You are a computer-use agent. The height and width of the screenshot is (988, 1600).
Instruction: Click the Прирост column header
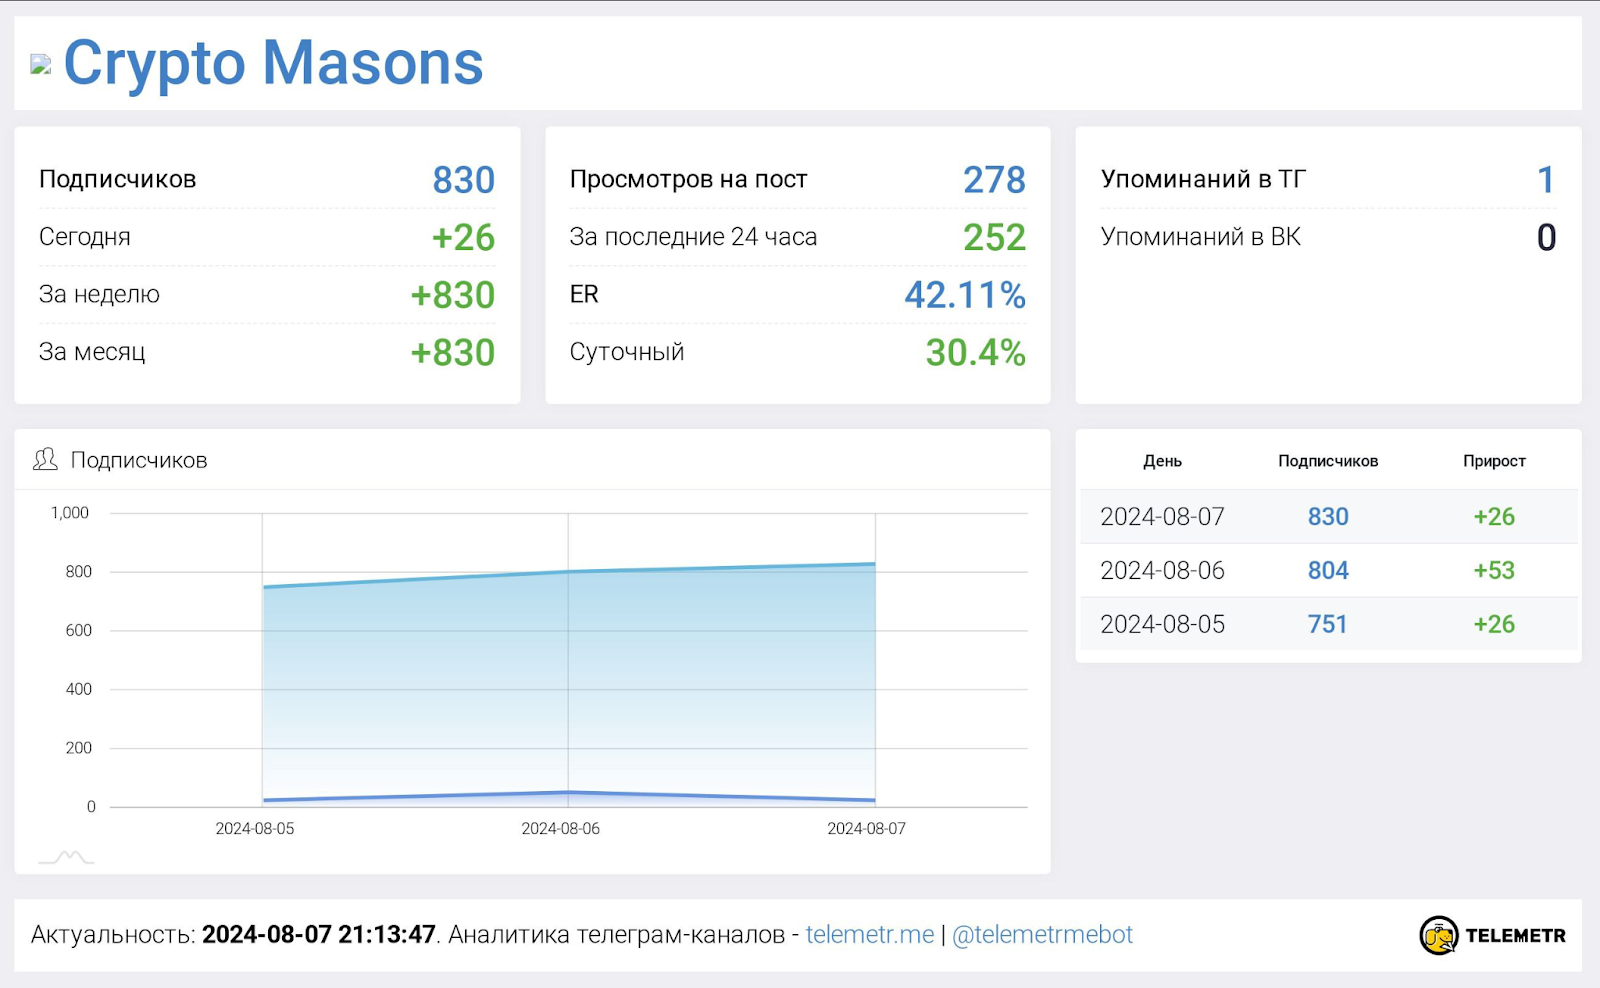coord(1494,461)
